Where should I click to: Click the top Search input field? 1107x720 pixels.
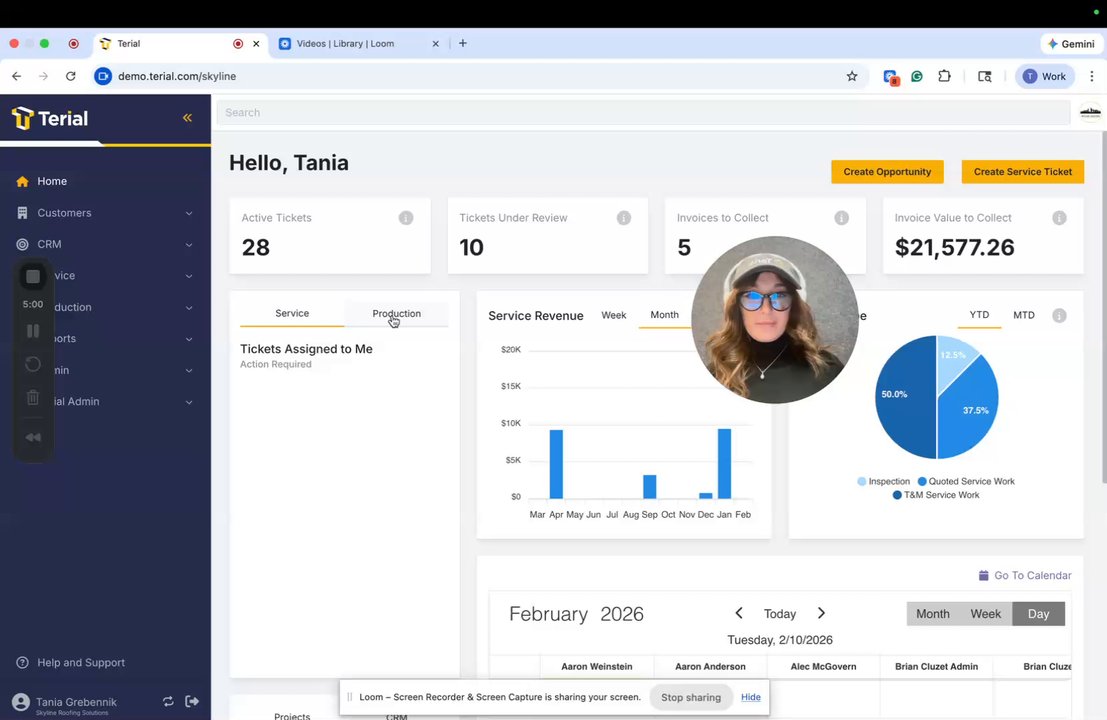point(643,112)
